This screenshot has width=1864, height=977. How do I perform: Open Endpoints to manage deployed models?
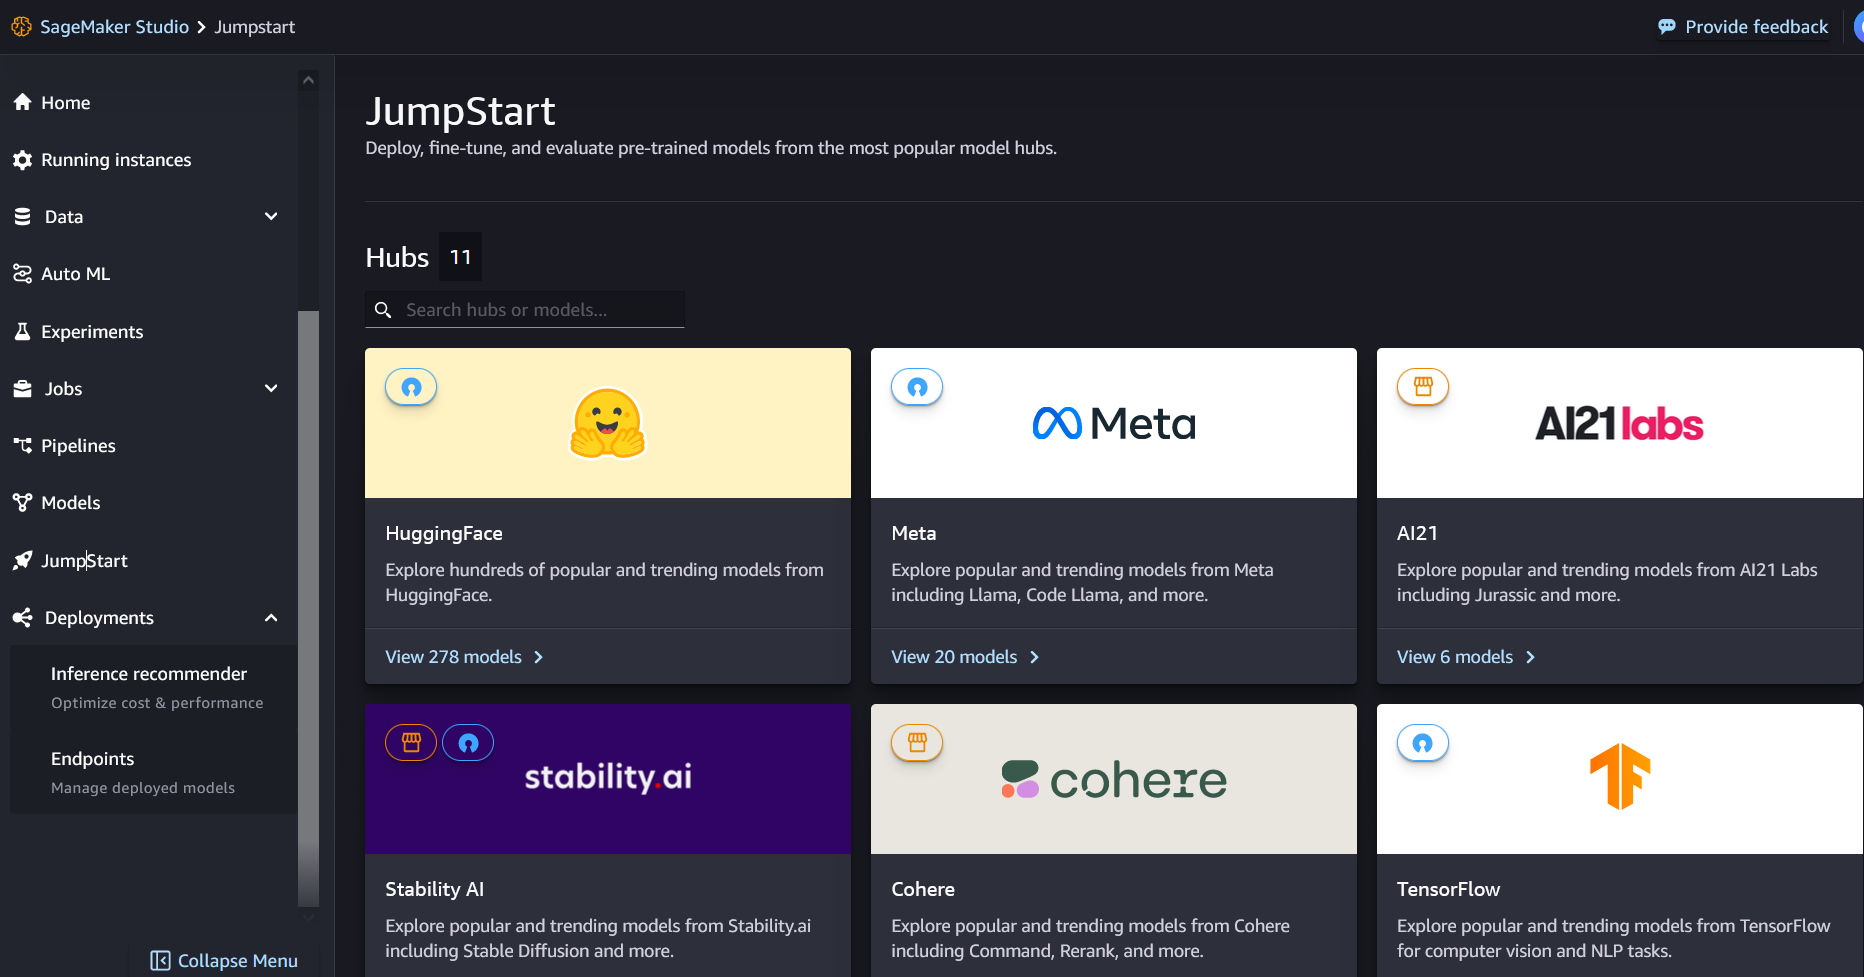tap(92, 758)
